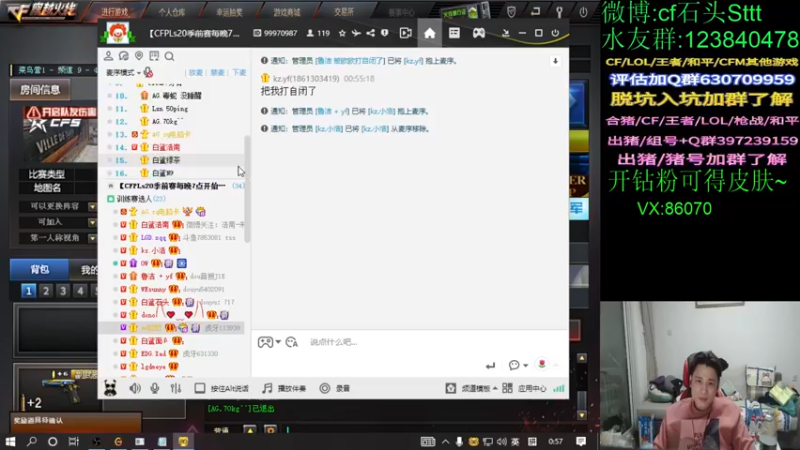Viewport: 800px width, 450px height.
Task: Send flower gift icon in chat
Action: (542, 364)
